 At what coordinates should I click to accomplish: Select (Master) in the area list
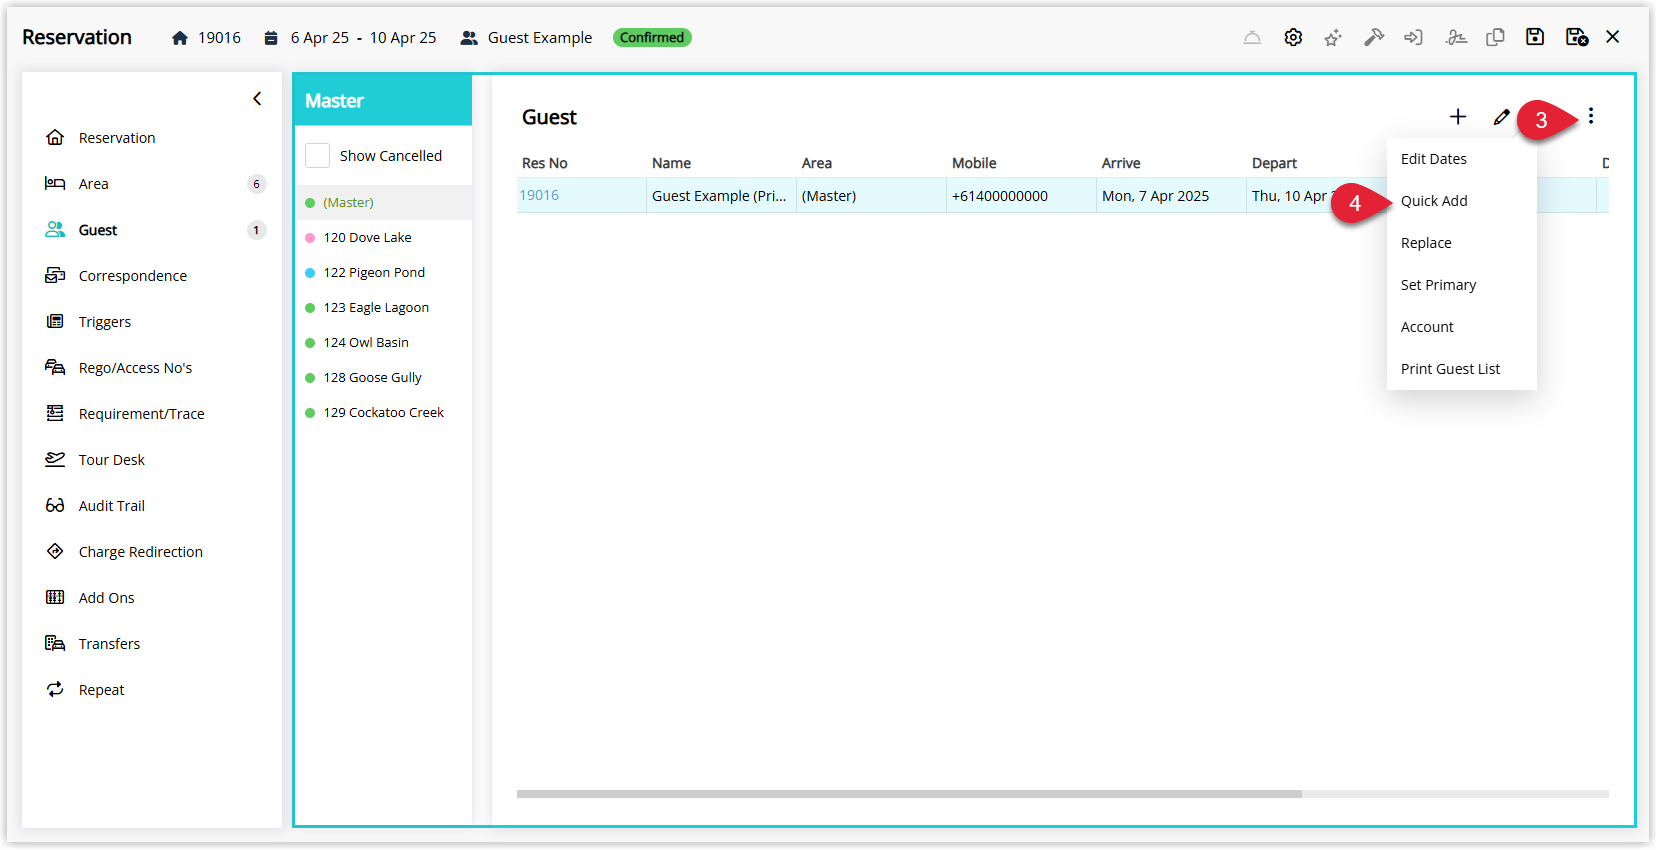click(x=383, y=202)
